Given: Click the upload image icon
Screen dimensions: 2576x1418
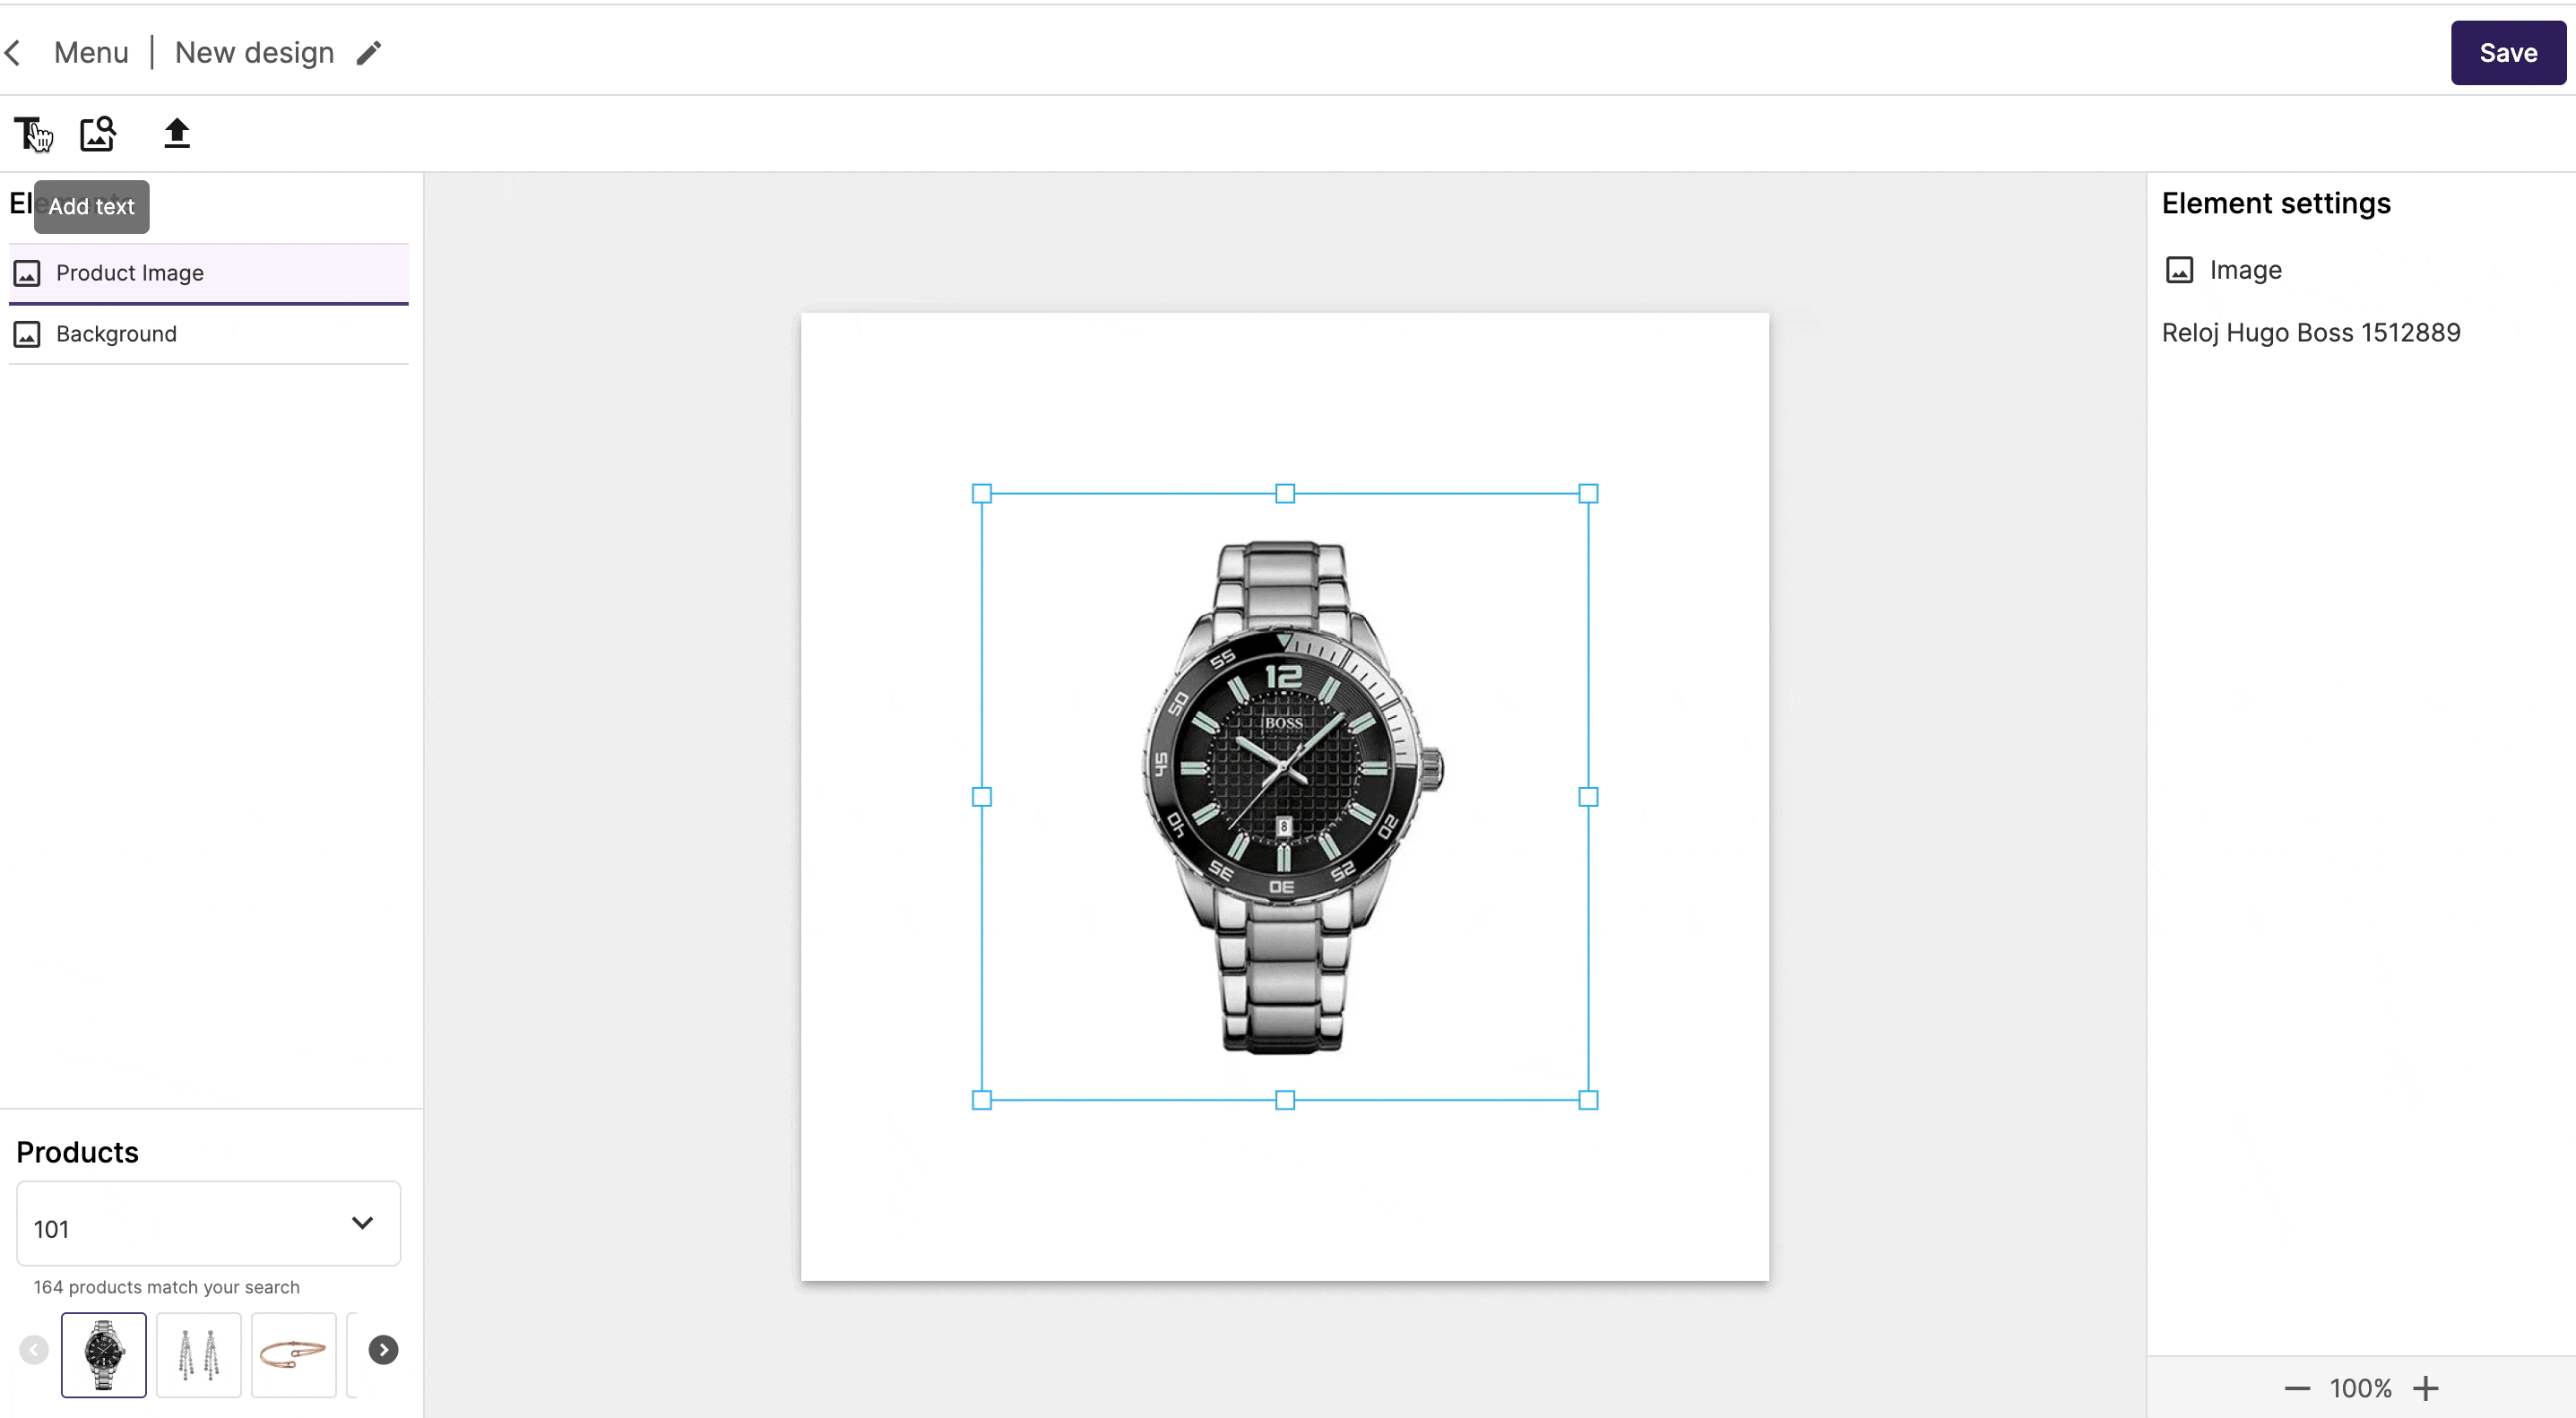Looking at the screenshot, I should click(x=177, y=133).
